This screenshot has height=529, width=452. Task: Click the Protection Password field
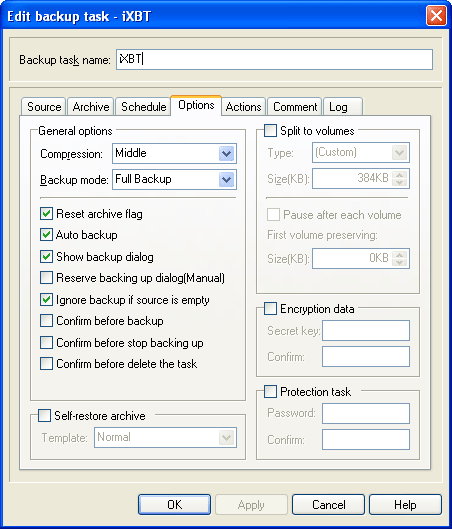366,413
